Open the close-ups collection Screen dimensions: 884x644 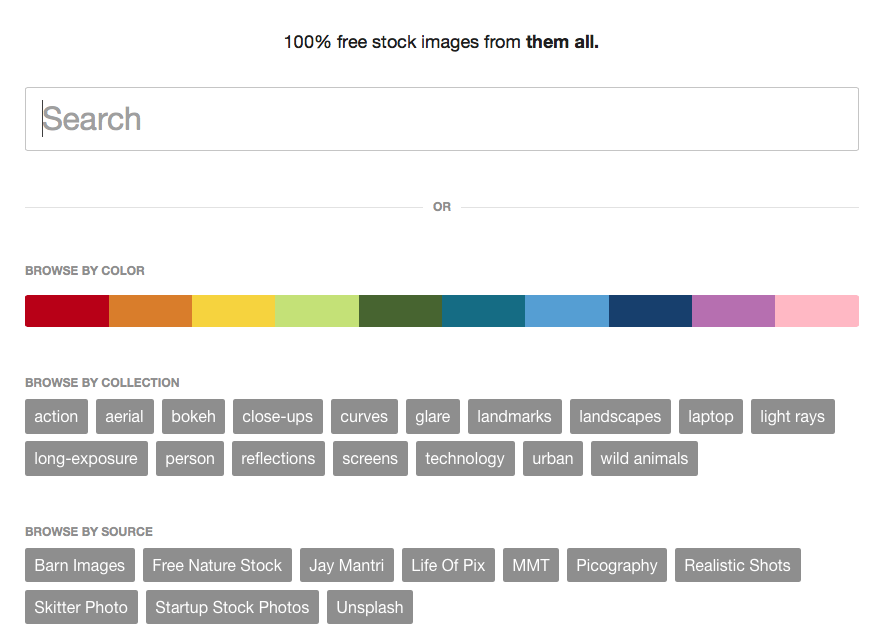(278, 417)
